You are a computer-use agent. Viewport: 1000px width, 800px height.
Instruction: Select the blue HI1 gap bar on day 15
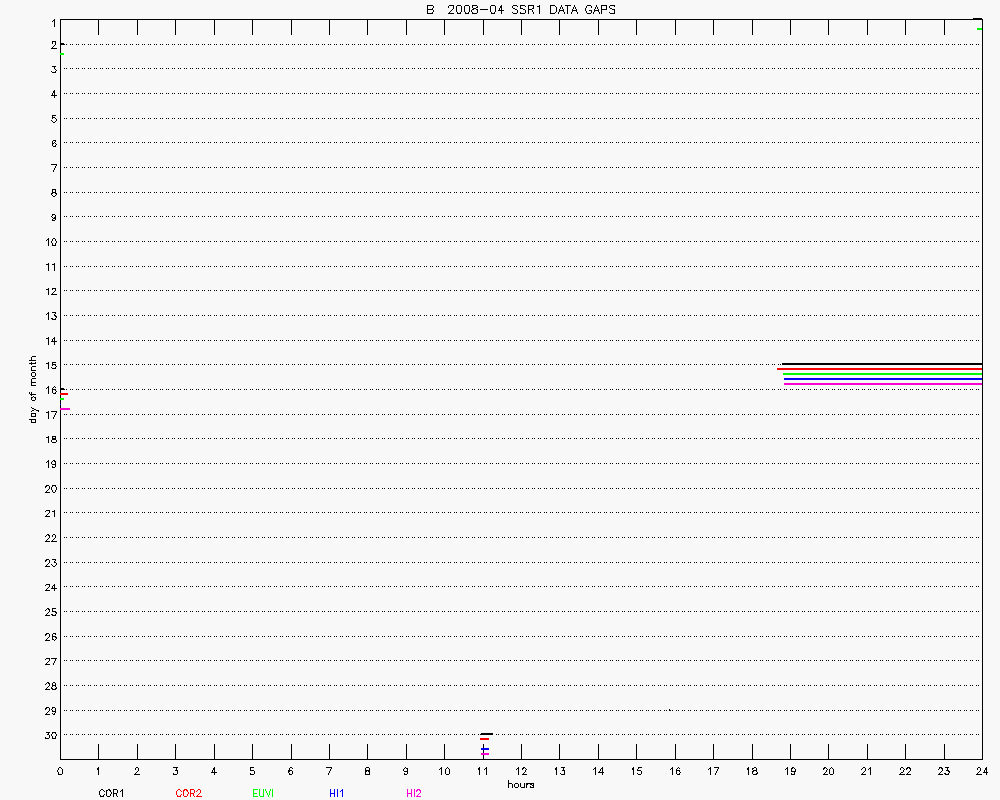[880, 379]
